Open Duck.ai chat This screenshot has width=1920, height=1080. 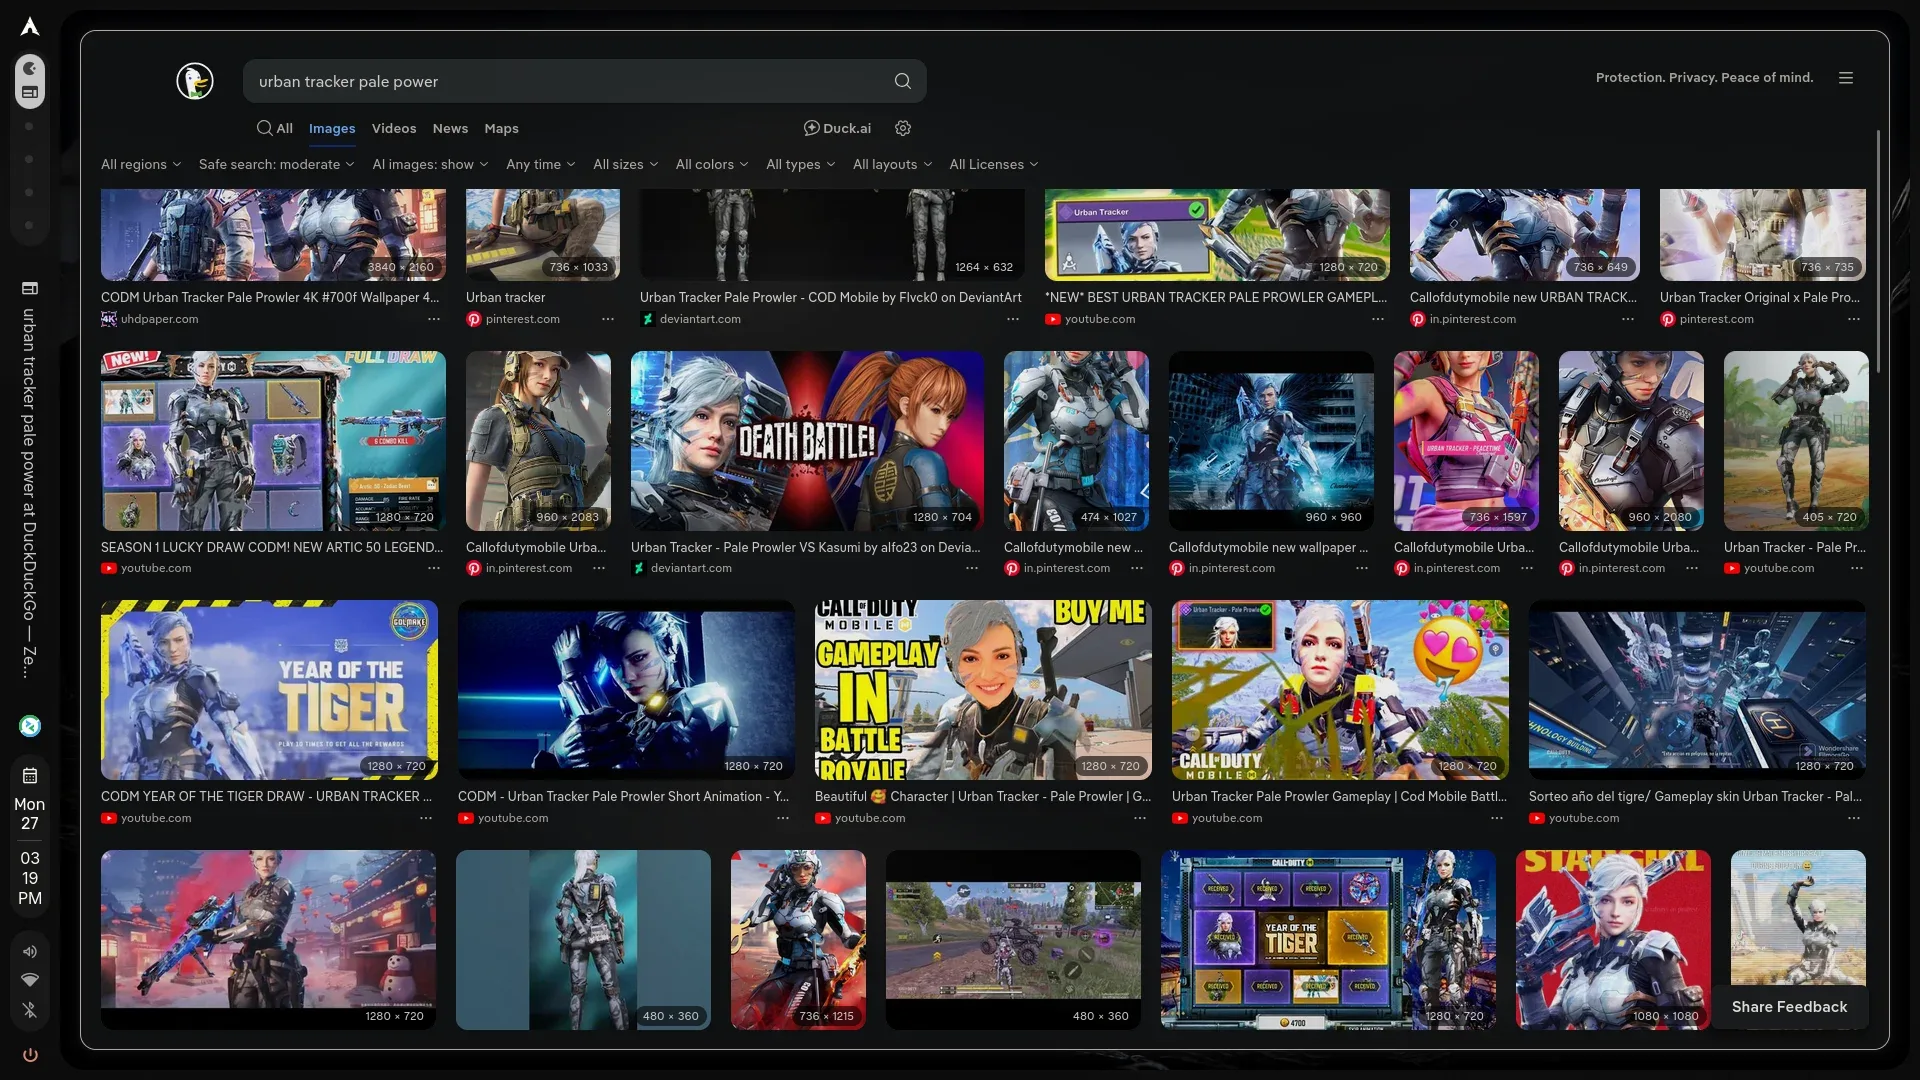[837, 128]
